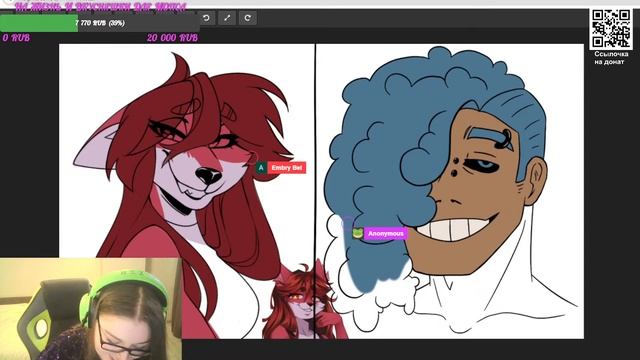This screenshot has width=640, height=360.
Task: Click the '20 000 RUB' goal target text
Action: (172, 38)
